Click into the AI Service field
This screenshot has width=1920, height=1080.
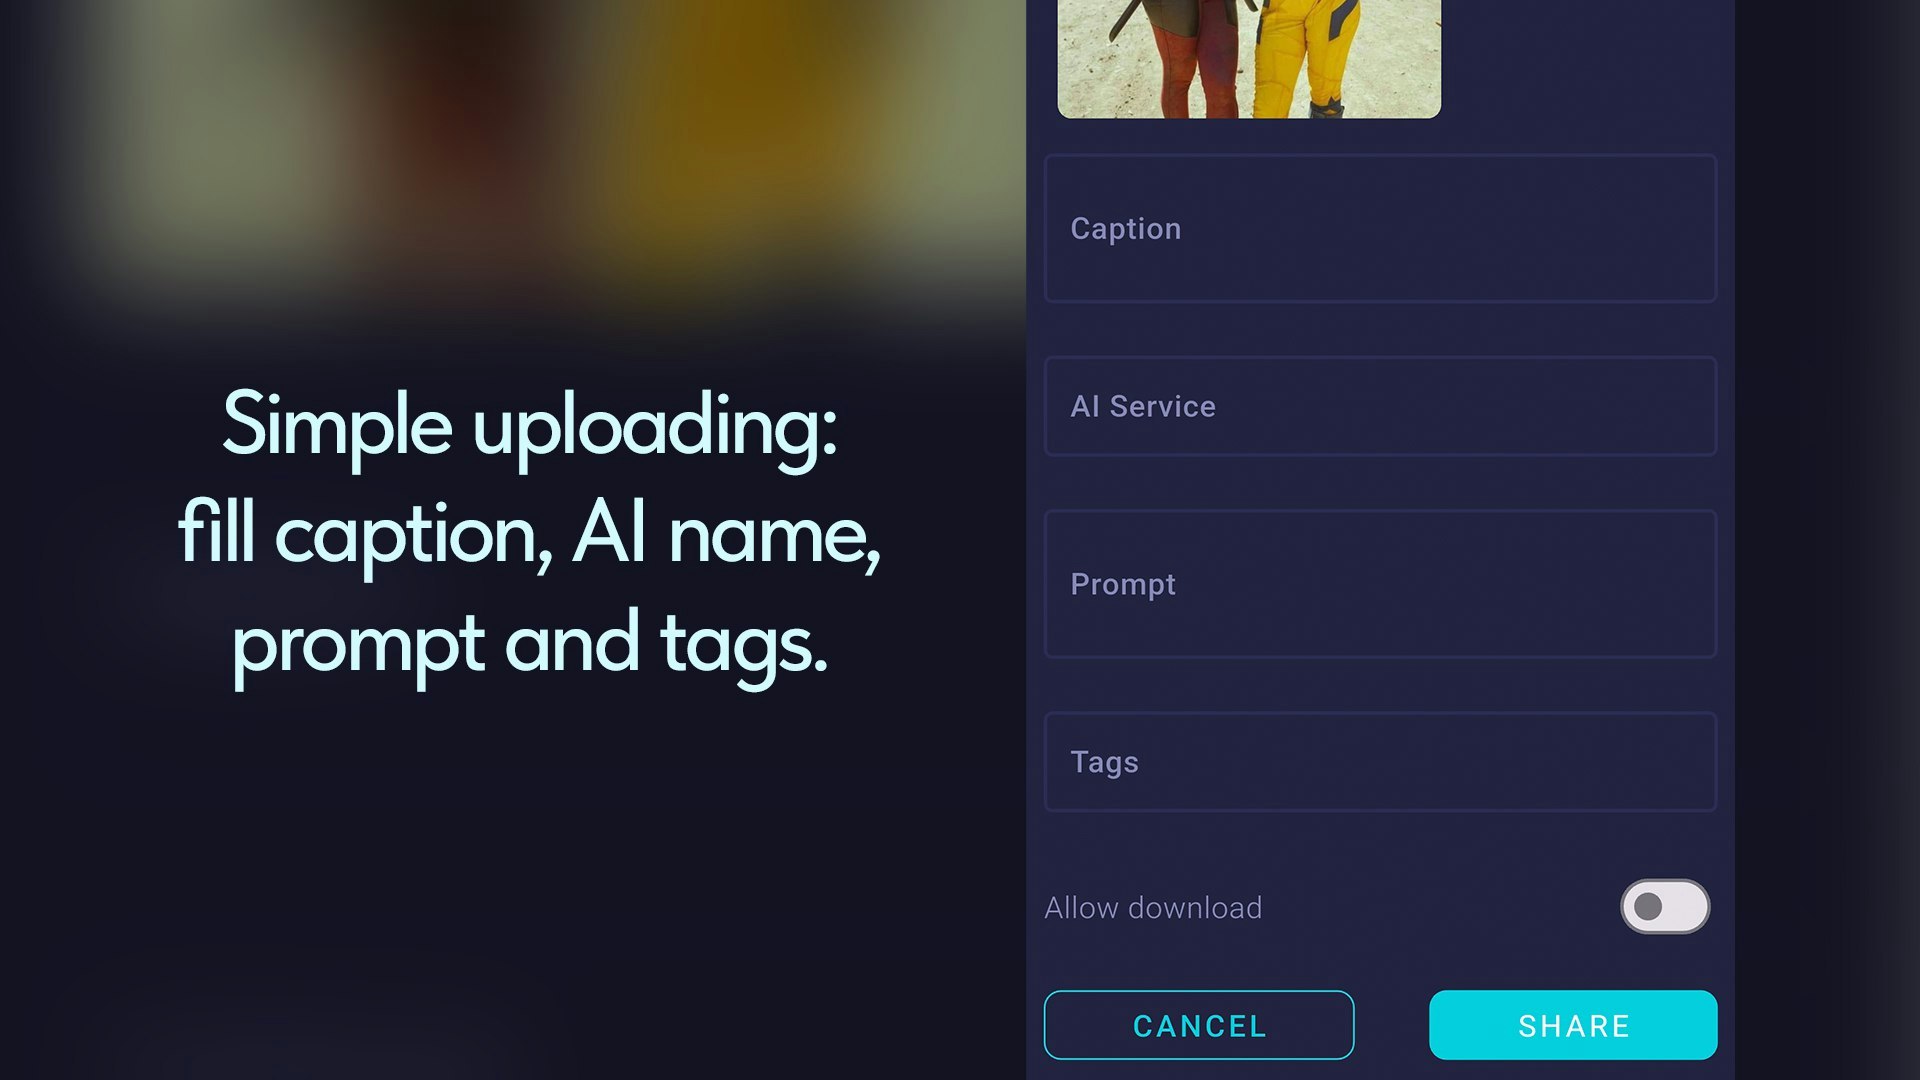pos(1380,407)
